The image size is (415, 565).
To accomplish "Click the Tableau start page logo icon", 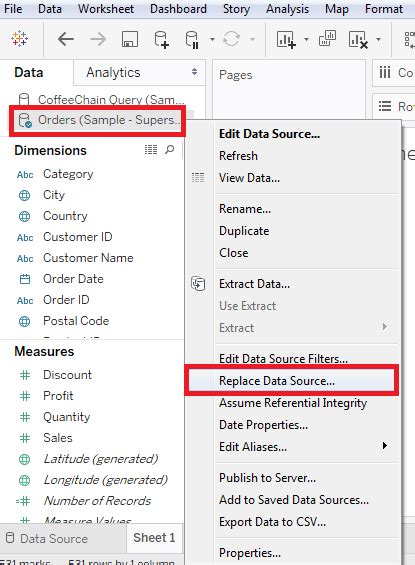I will [x=19, y=39].
